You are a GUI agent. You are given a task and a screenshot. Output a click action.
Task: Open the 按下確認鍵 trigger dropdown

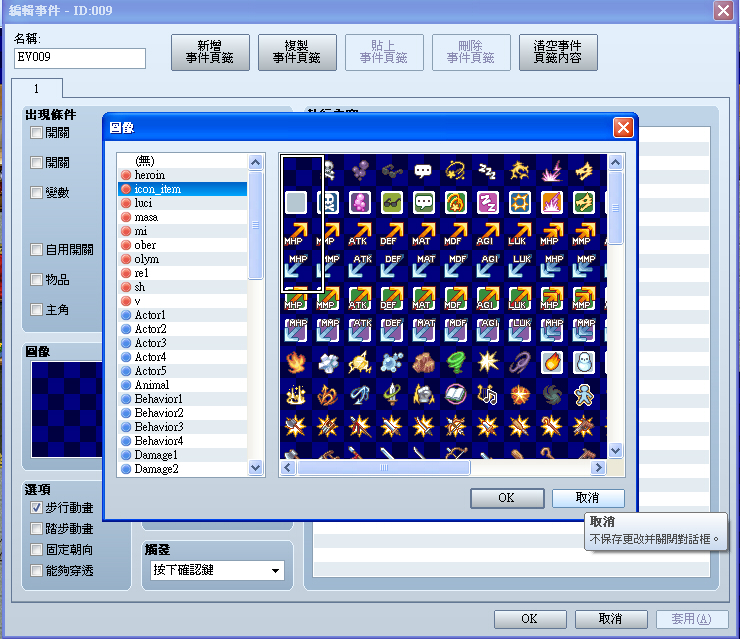tap(218, 570)
